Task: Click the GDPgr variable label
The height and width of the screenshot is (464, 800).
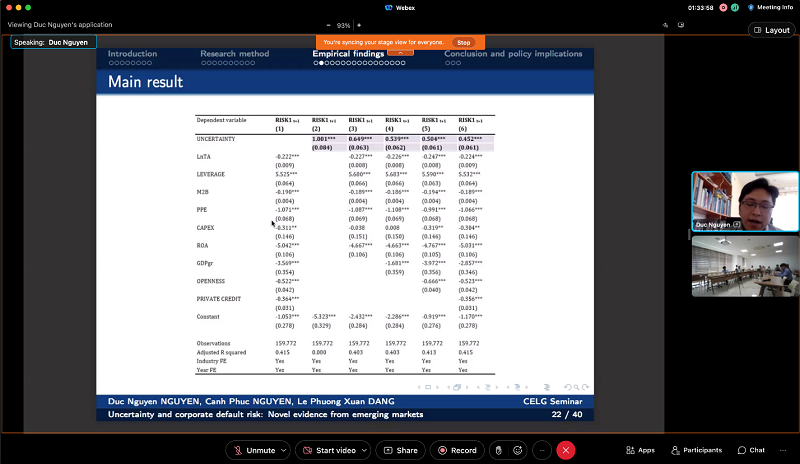Action: 205,263
